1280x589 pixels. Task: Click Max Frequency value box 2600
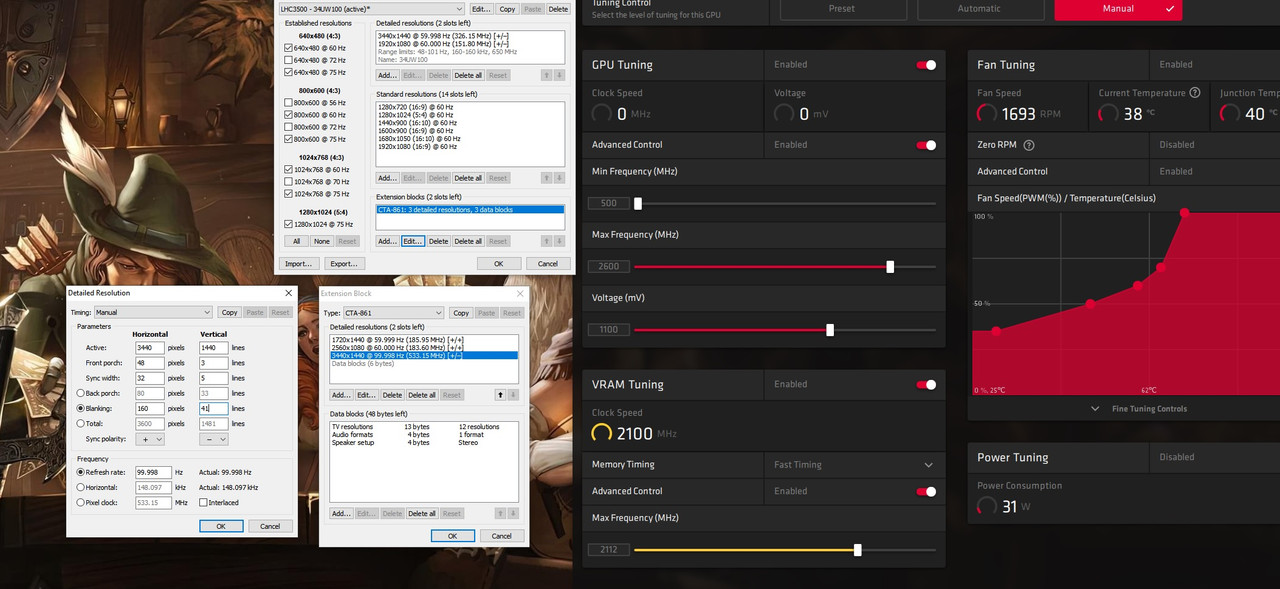pyautogui.click(x=608, y=267)
